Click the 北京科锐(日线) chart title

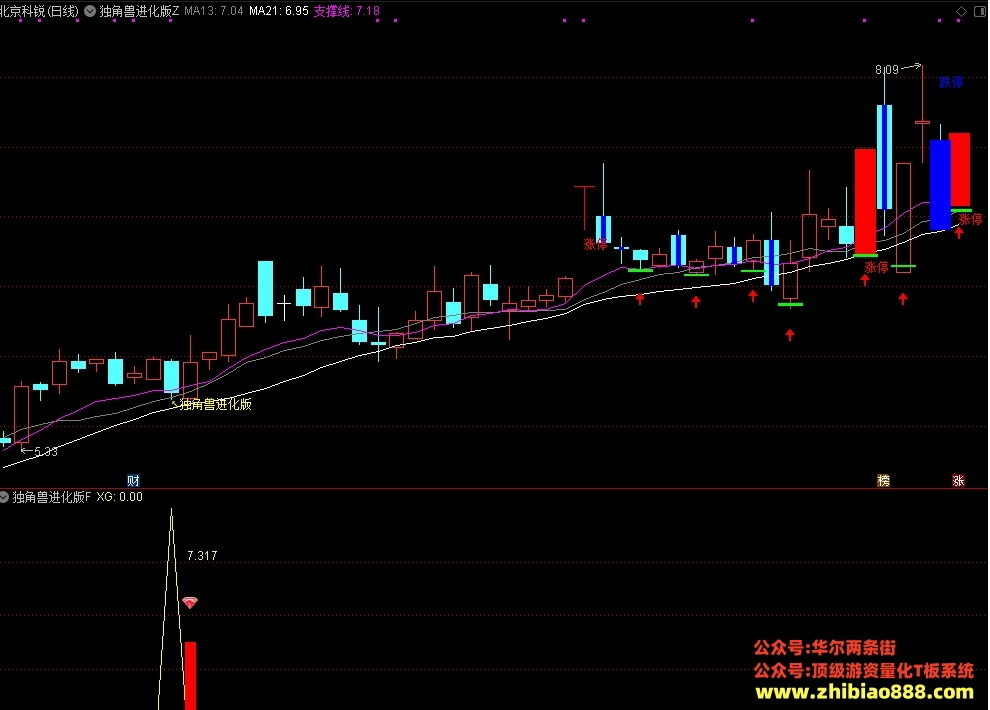coord(39,11)
